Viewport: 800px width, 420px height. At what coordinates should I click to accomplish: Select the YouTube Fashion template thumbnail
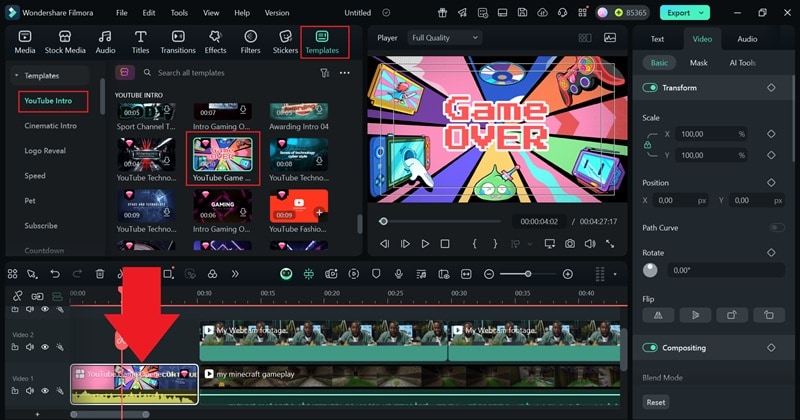(299, 205)
